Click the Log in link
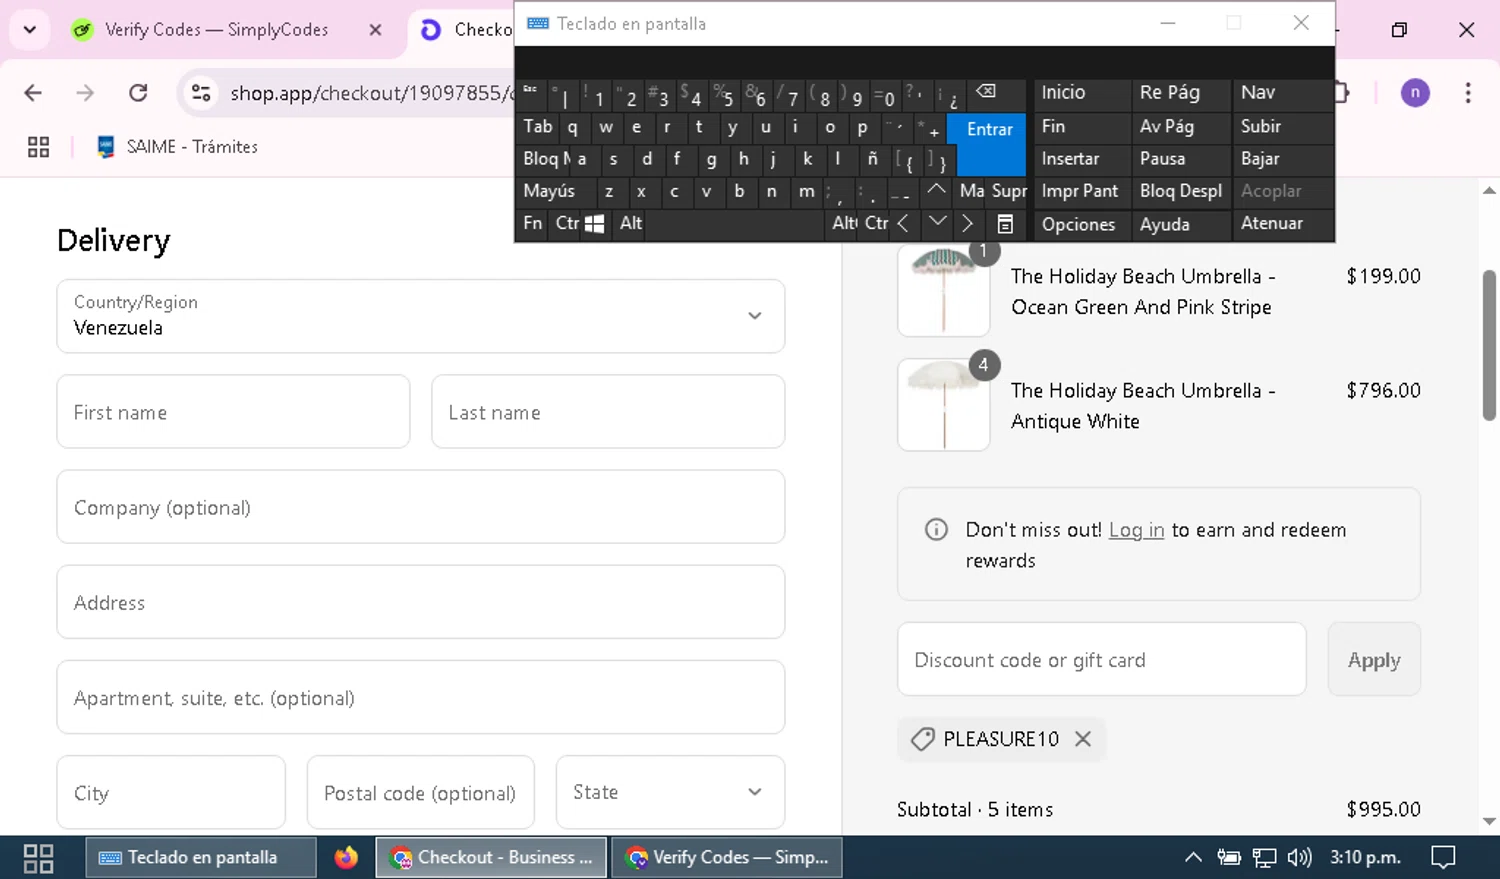The height and width of the screenshot is (879, 1500). (x=1136, y=530)
